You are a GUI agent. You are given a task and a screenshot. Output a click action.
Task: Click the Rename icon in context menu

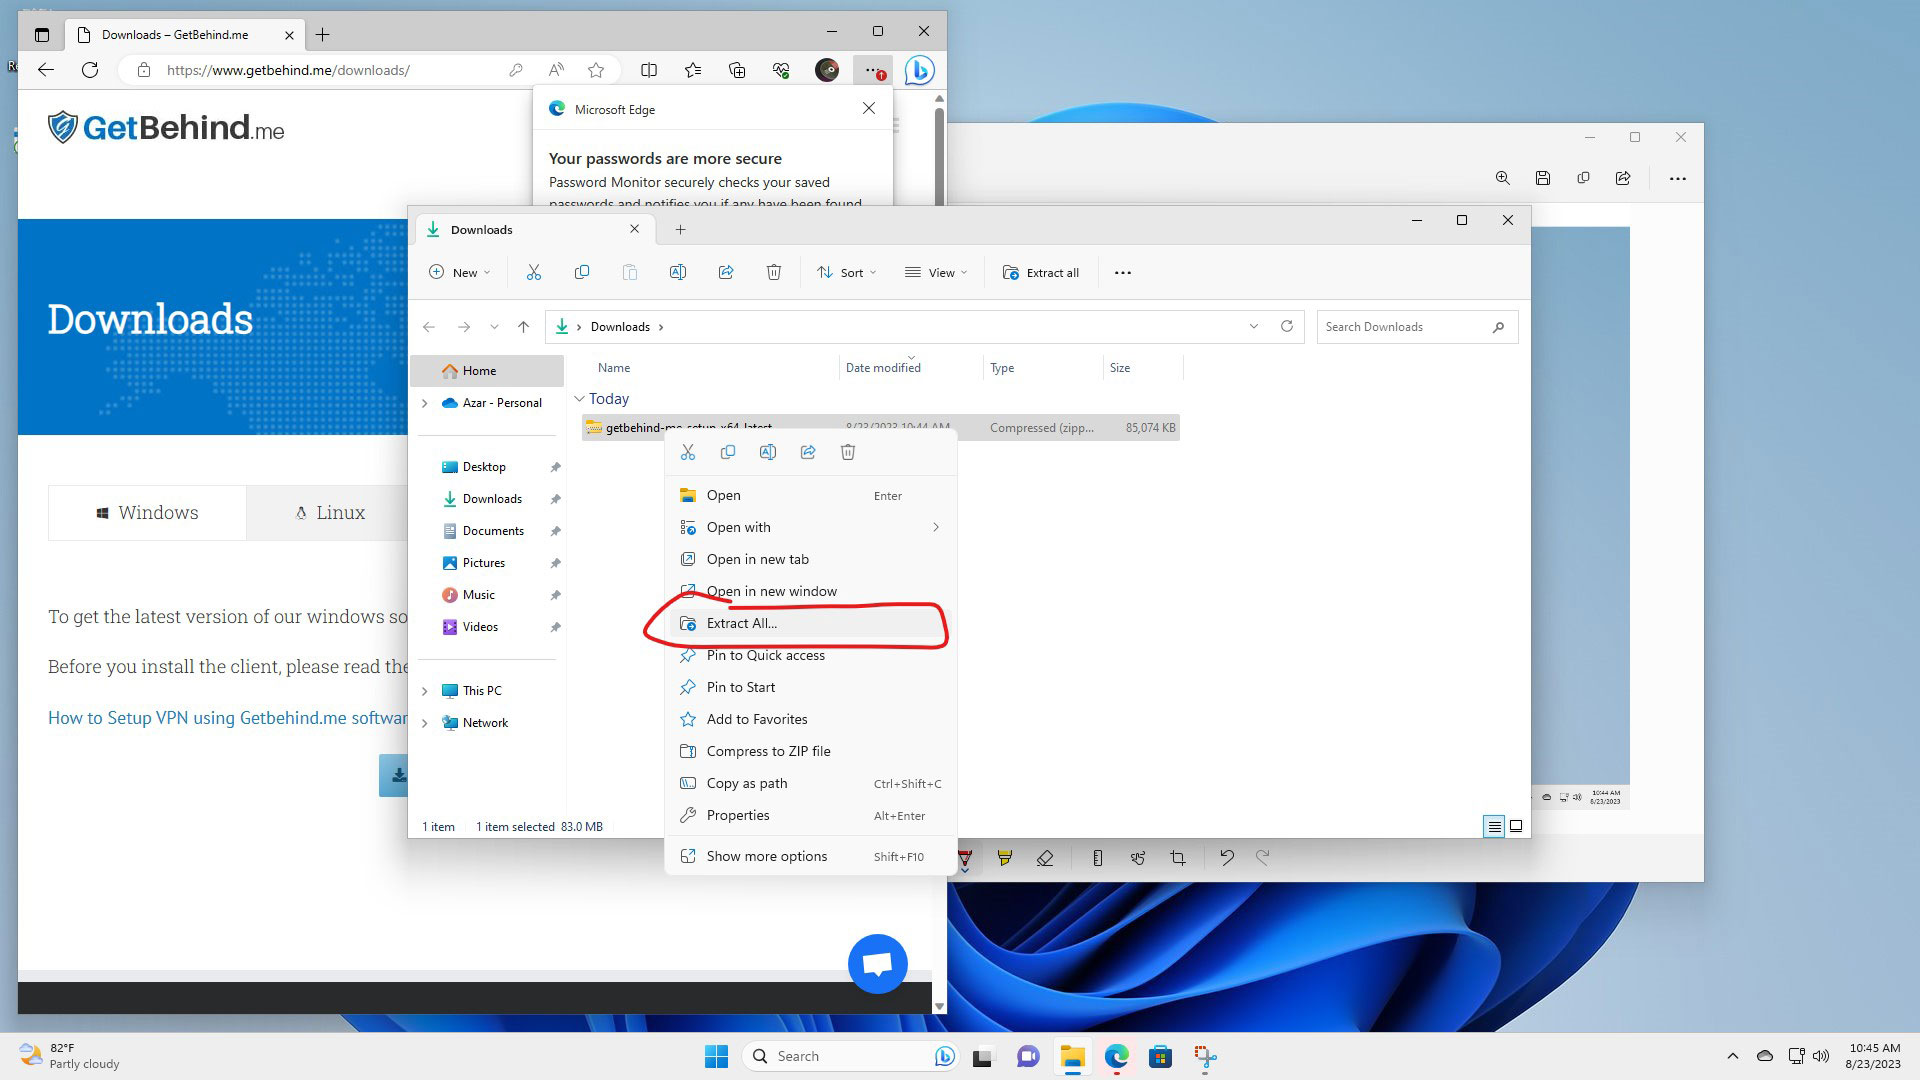[x=768, y=452]
